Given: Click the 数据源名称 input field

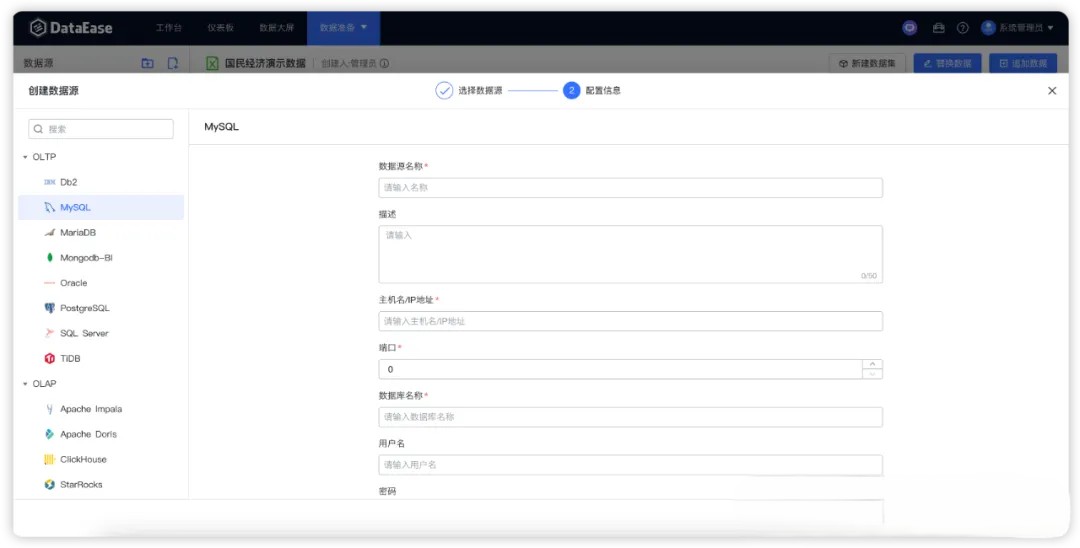Looking at the screenshot, I should tap(630, 187).
